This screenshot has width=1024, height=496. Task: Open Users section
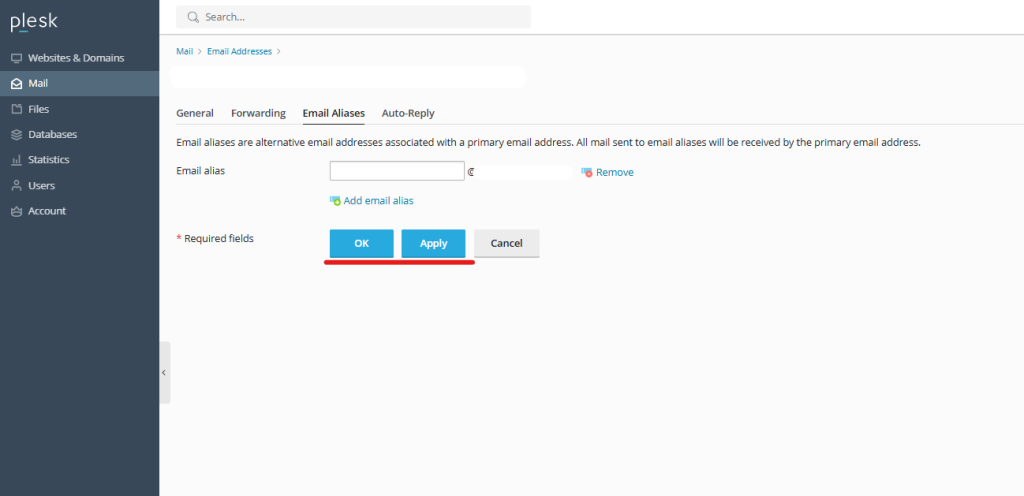(41, 185)
